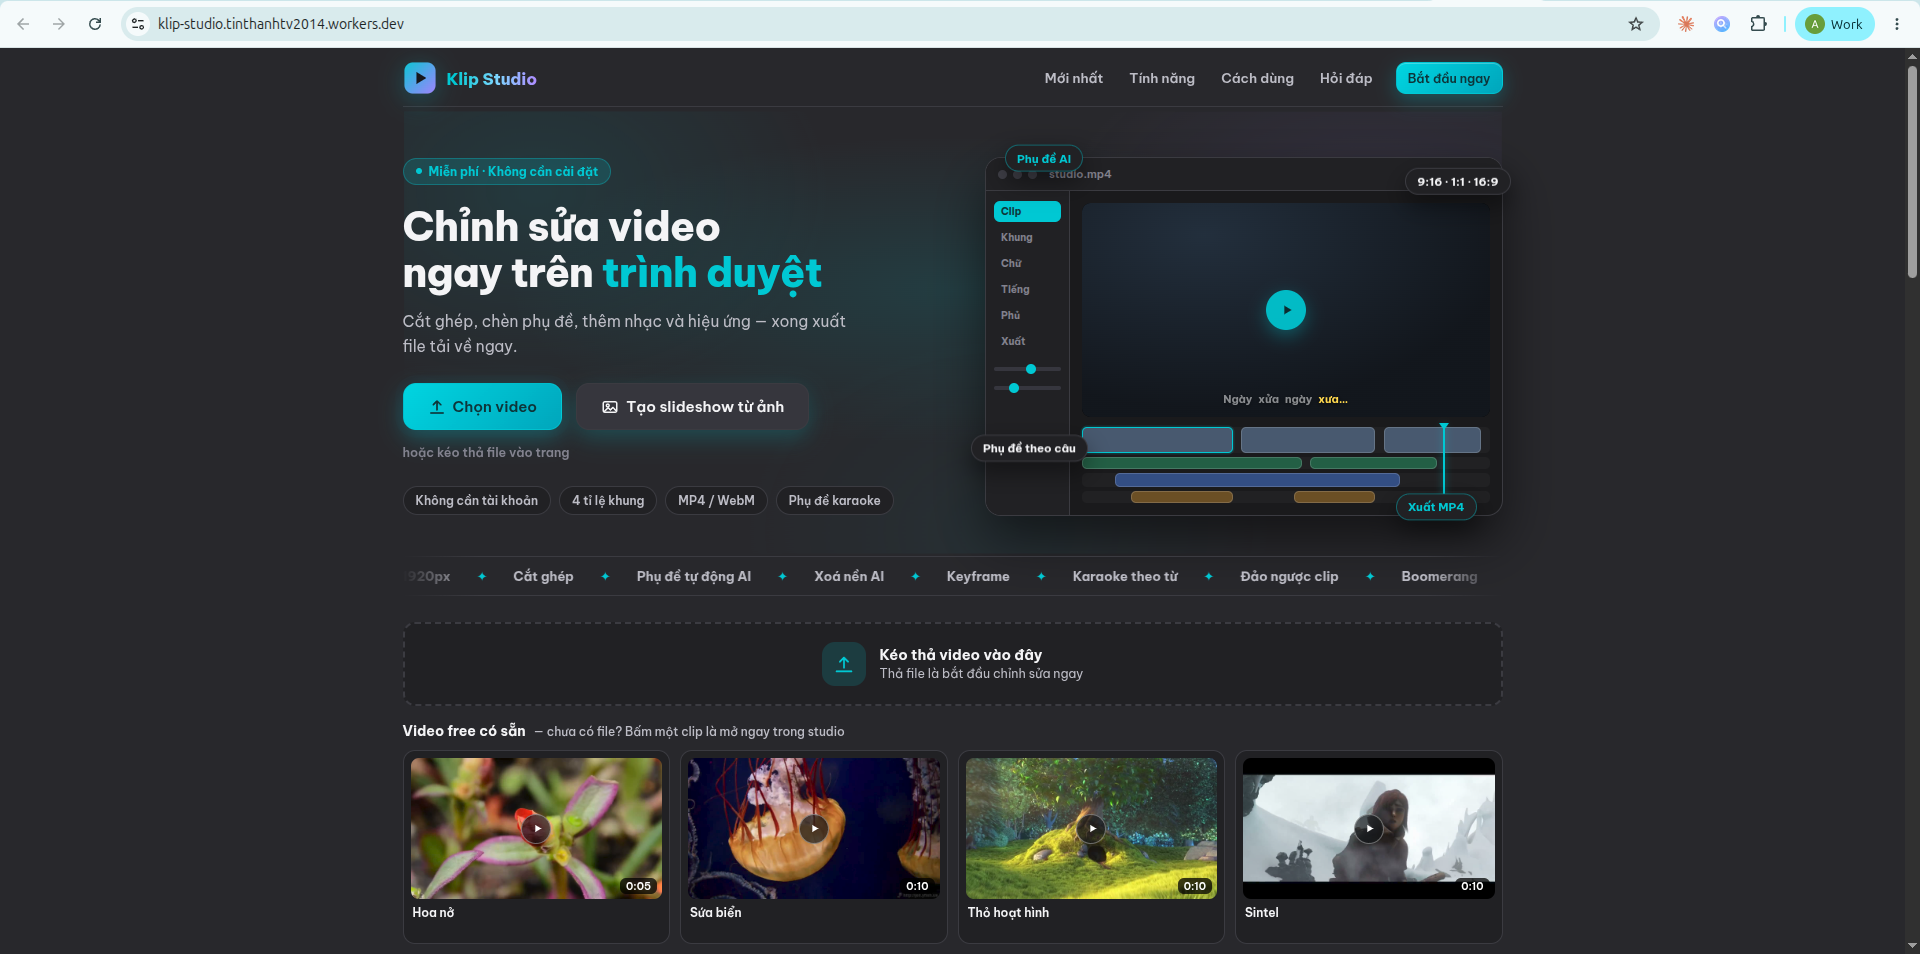This screenshot has height=954, width=1920.
Task: Open the Cách dùng nav link
Action: [1257, 78]
